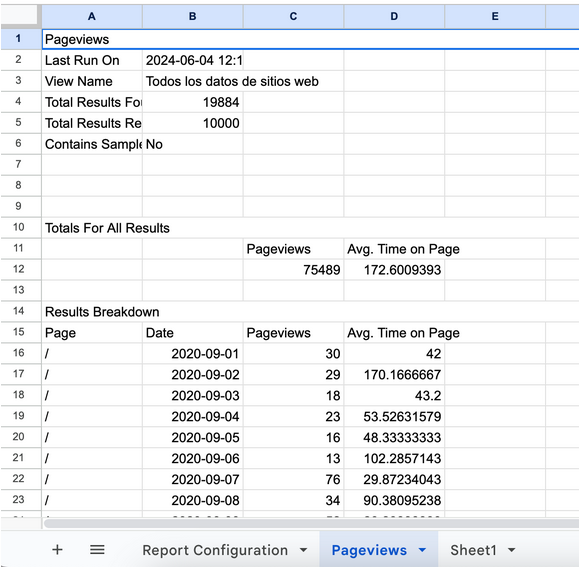
Task: Select cell containing 75489 total pageviews
Action: 294,270
